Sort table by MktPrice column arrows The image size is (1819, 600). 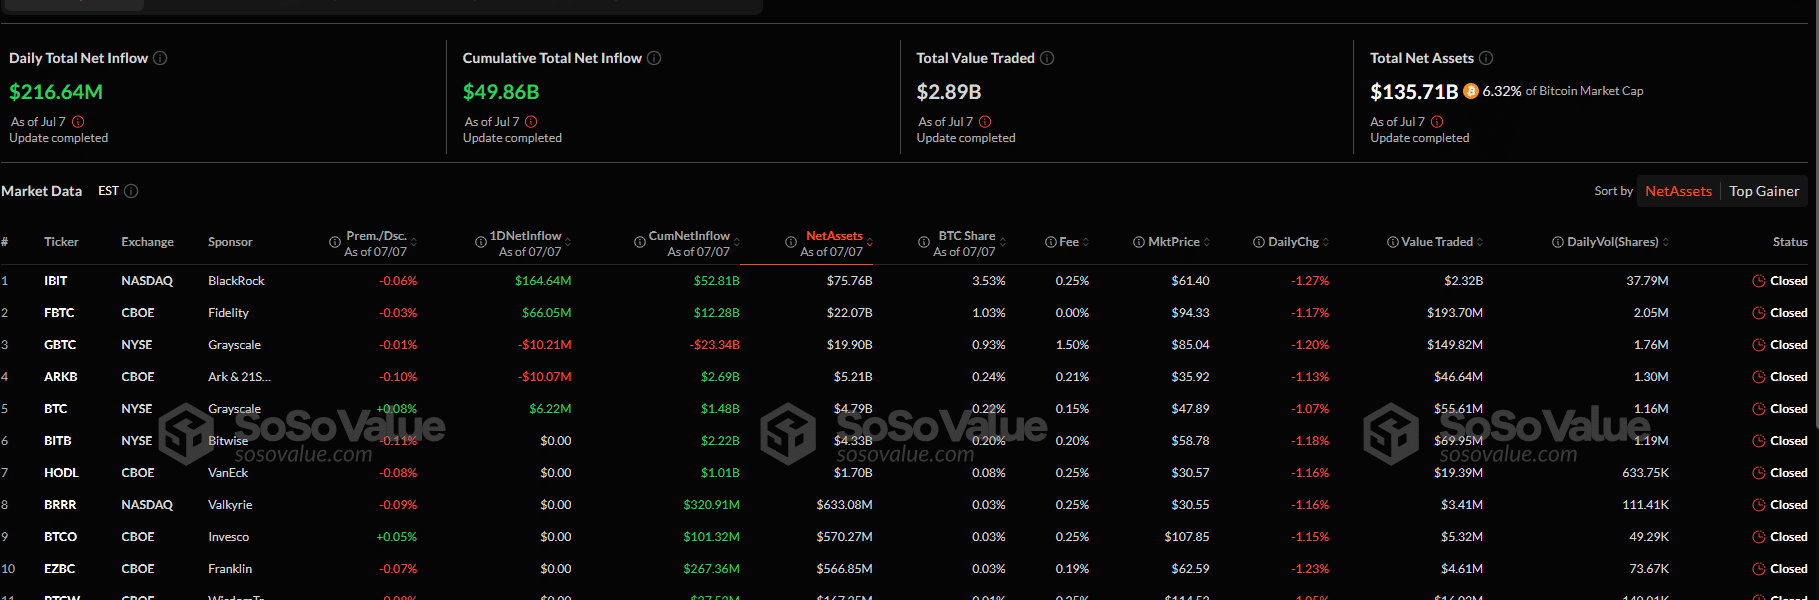pos(1207,242)
